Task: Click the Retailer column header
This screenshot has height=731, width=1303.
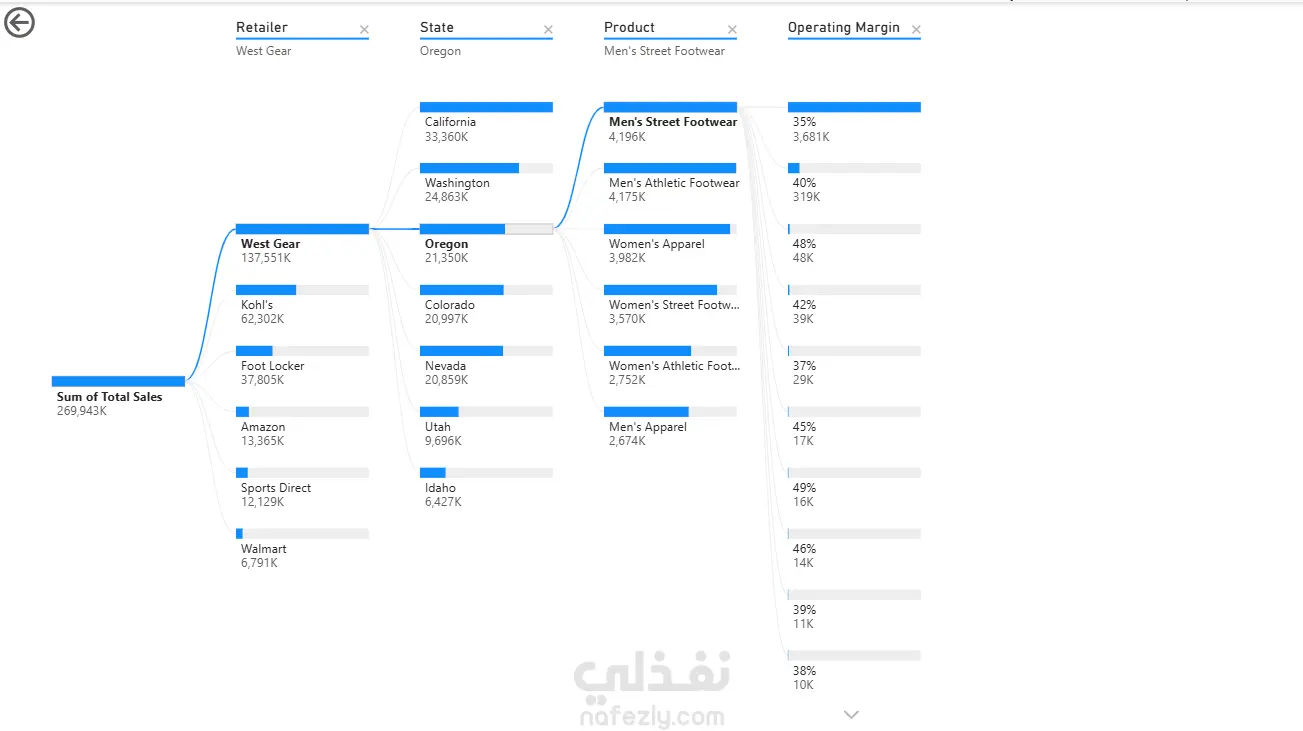Action: 262,28
